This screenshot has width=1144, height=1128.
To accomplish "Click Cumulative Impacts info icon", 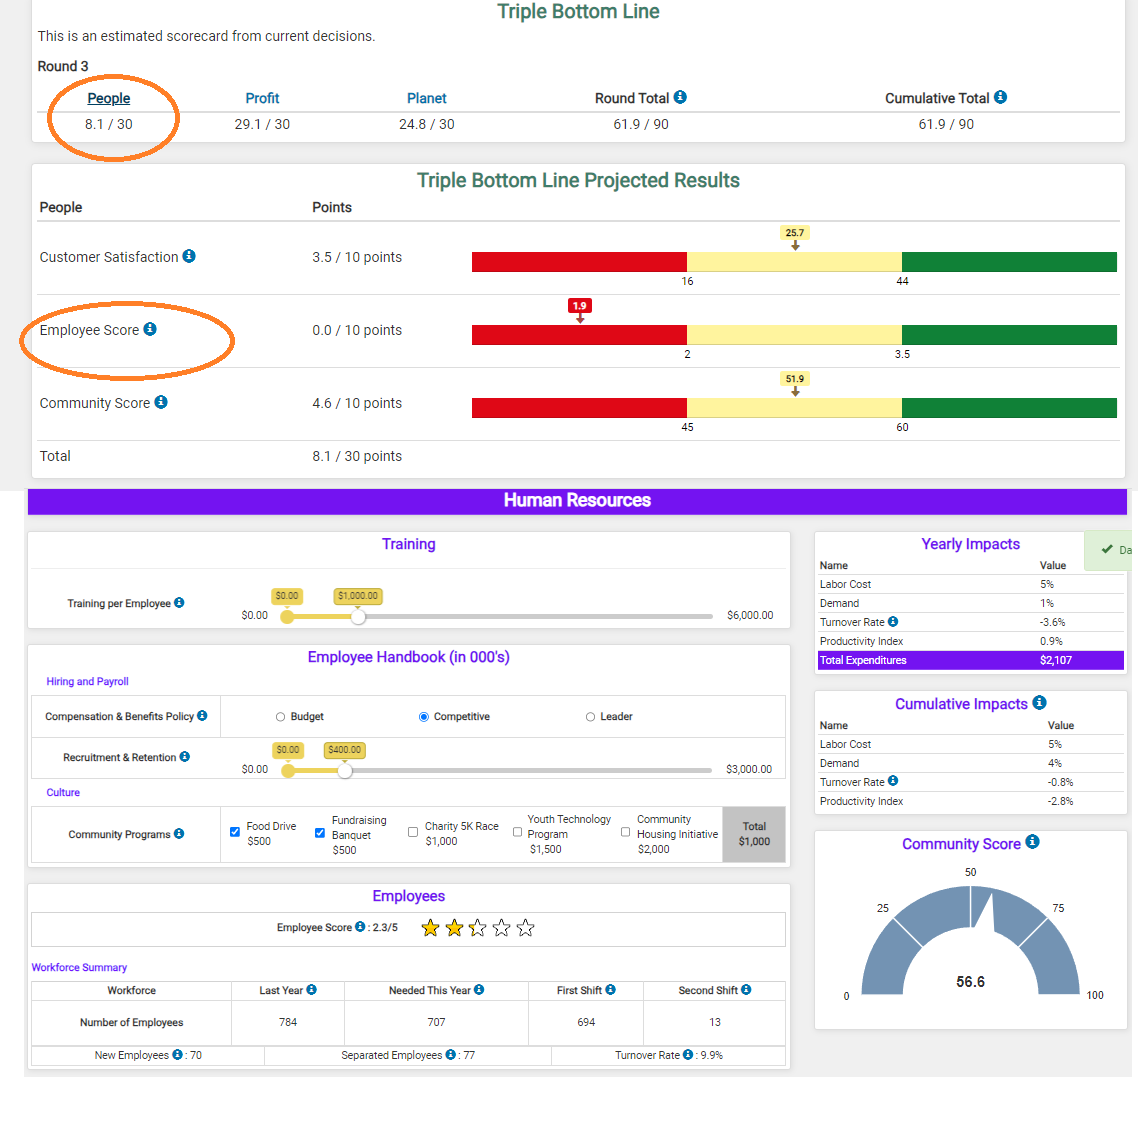I will pos(1040,703).
